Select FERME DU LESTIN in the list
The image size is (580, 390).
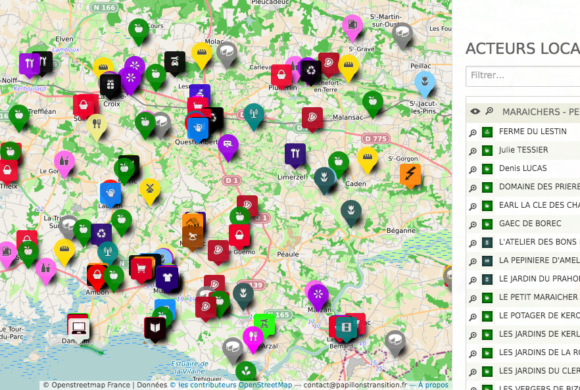pyautogui.click(x=532, y=131)
